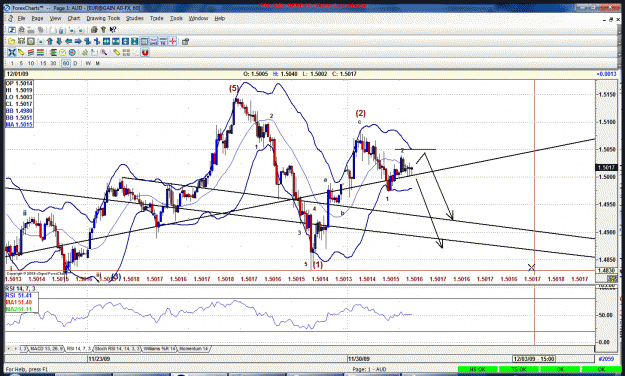Click the TS OK status indicator

click(x=519, y=369)
